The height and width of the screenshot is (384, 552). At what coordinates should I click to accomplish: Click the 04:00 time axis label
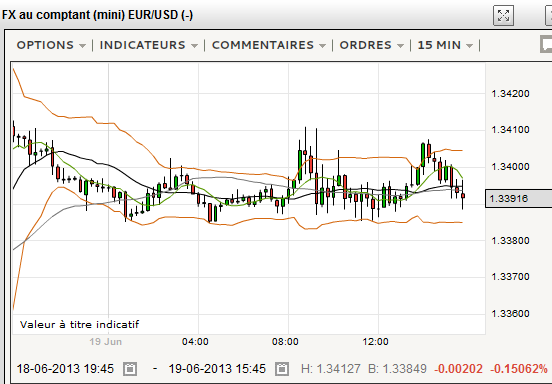195,342
